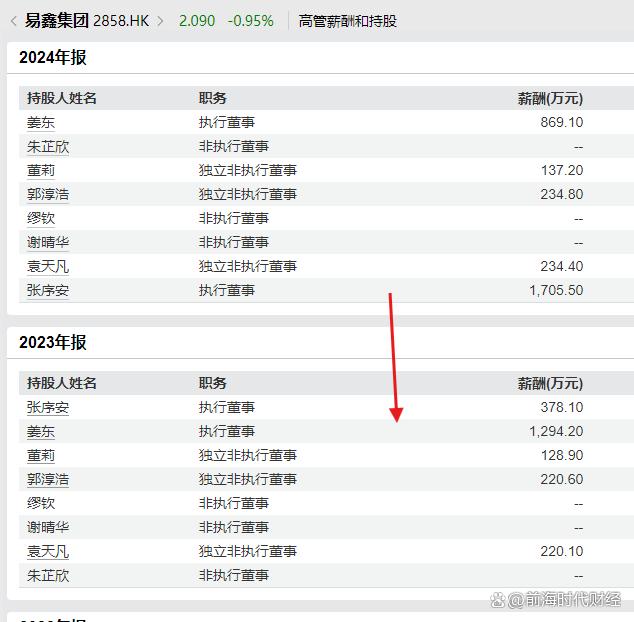Go to previous stock with left chevron
Image resolution: width=634 pixels, height=622 pixels.
(14, 21)
